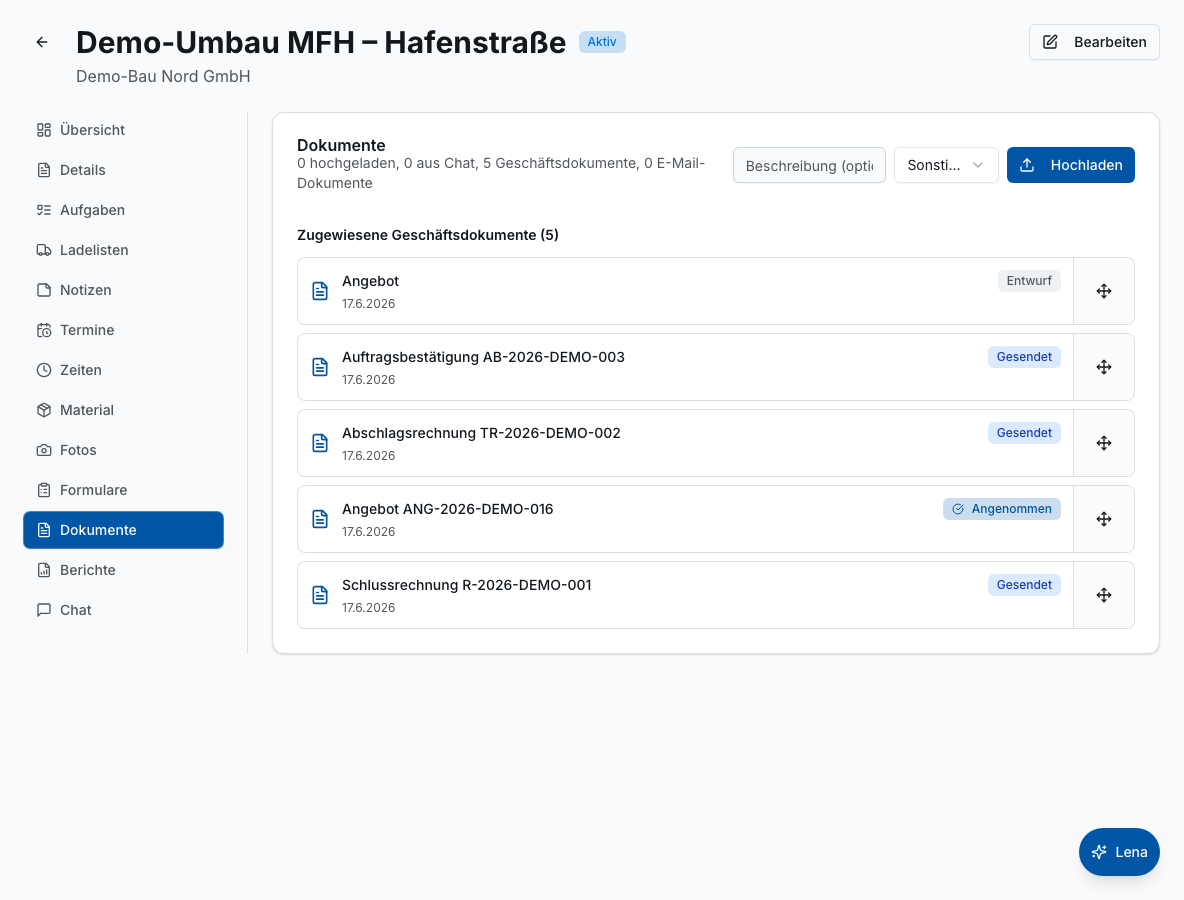This screenshot has width=1184, height=900.
Task: Open the Details sidebar item
Action: pyautogui.click(x=123, y=170)
